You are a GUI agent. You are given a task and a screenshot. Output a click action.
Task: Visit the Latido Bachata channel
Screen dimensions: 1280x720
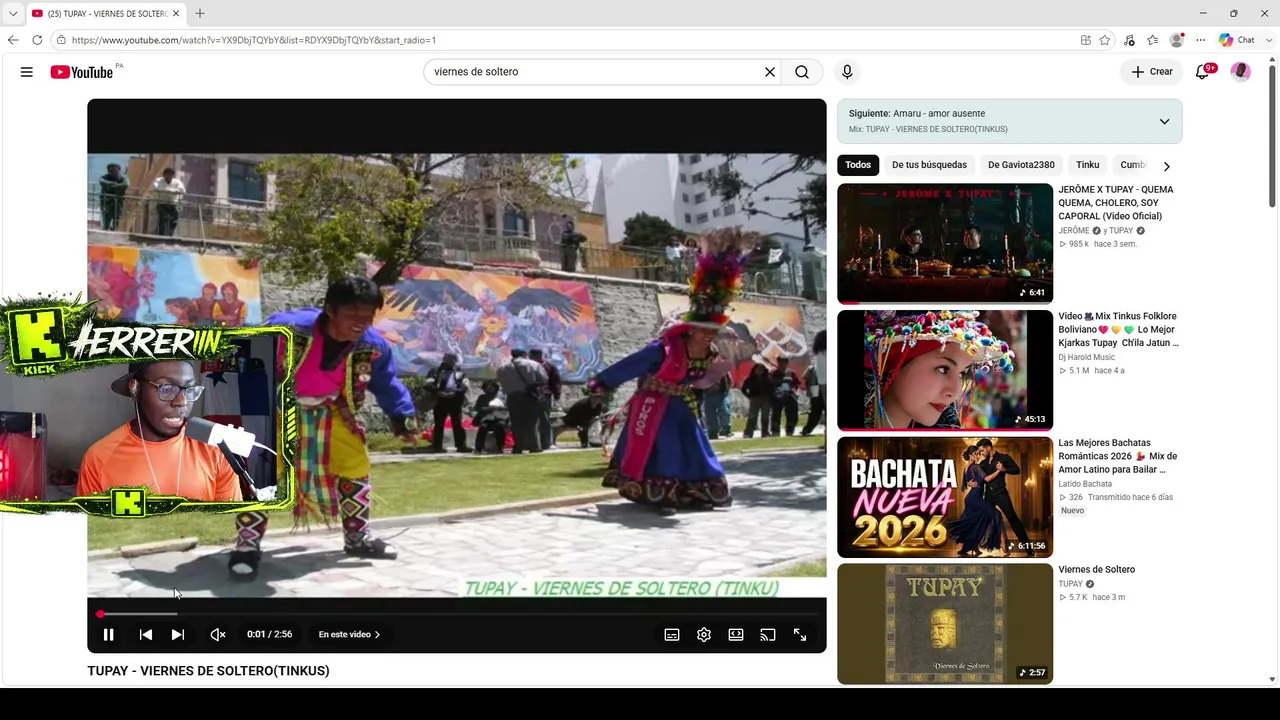tap(1085, 484)
